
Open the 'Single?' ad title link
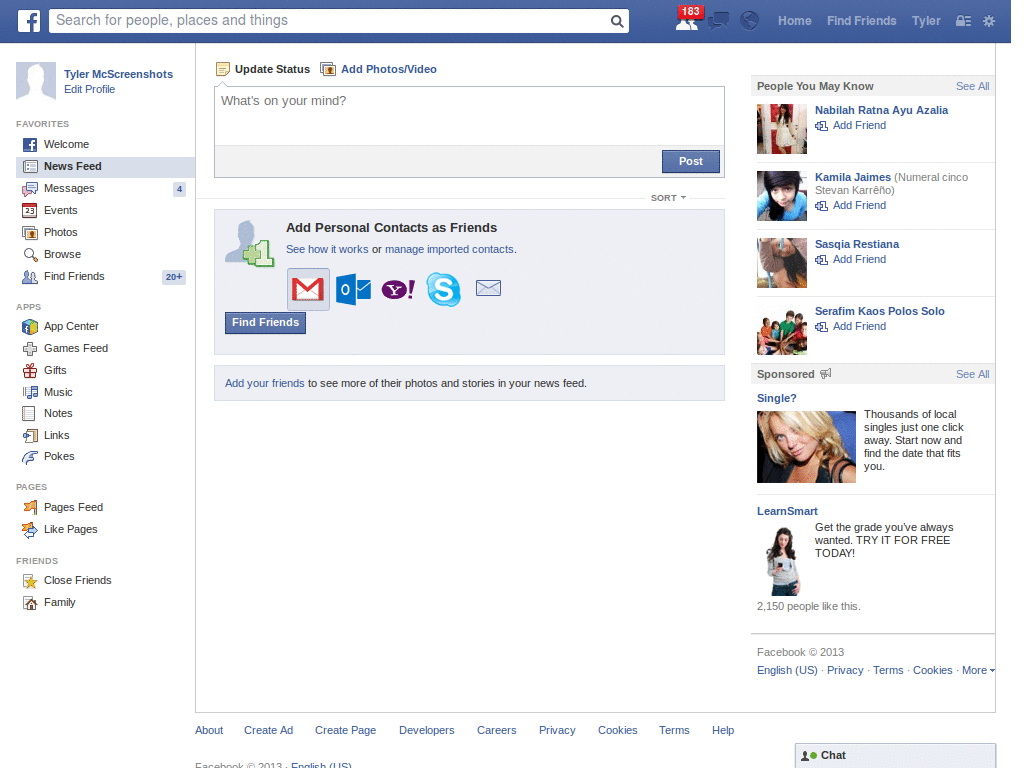[x=776, y=398]
